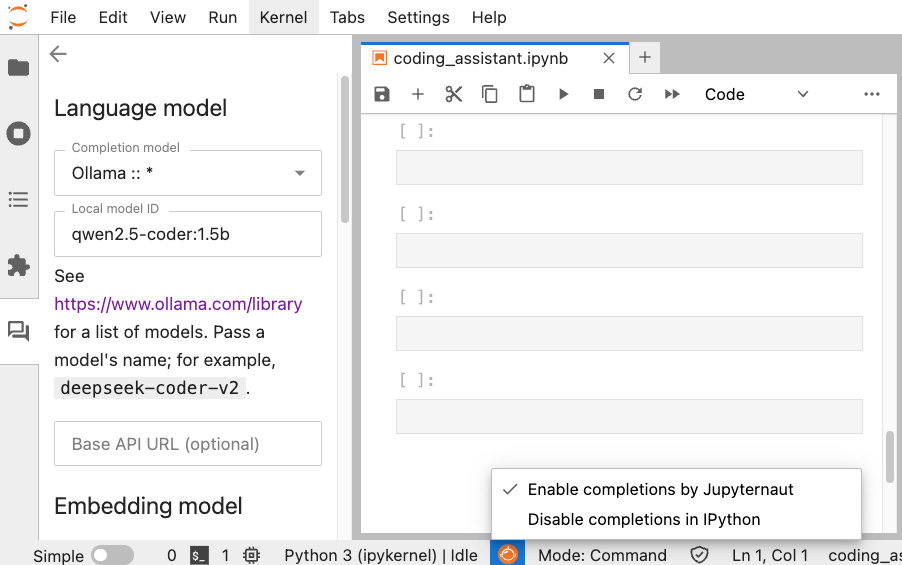Run the selected cell
Screen dimensions: 902x565
pyautogui.click(x=563, y=94)
